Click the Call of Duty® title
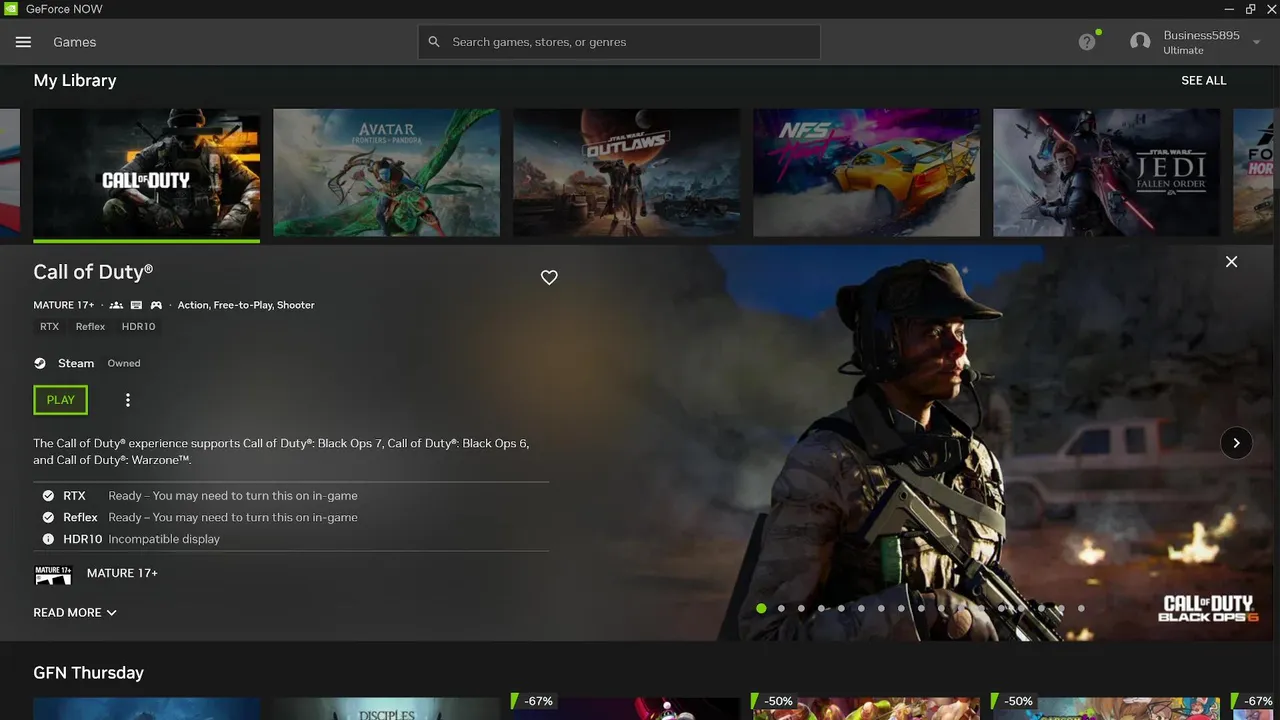This screenshot has height=720, width=1280. [x=93, y=272]
